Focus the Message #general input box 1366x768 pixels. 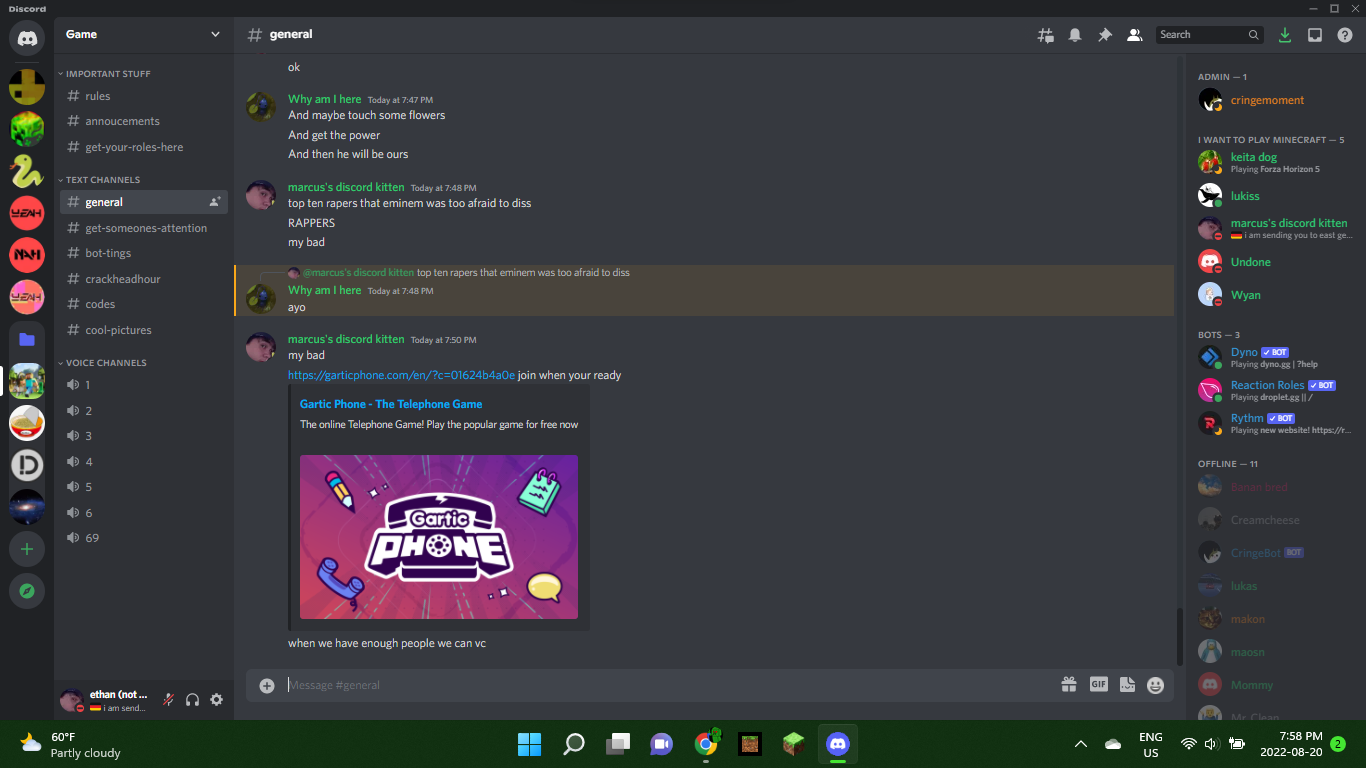click(x=660, y=685)
